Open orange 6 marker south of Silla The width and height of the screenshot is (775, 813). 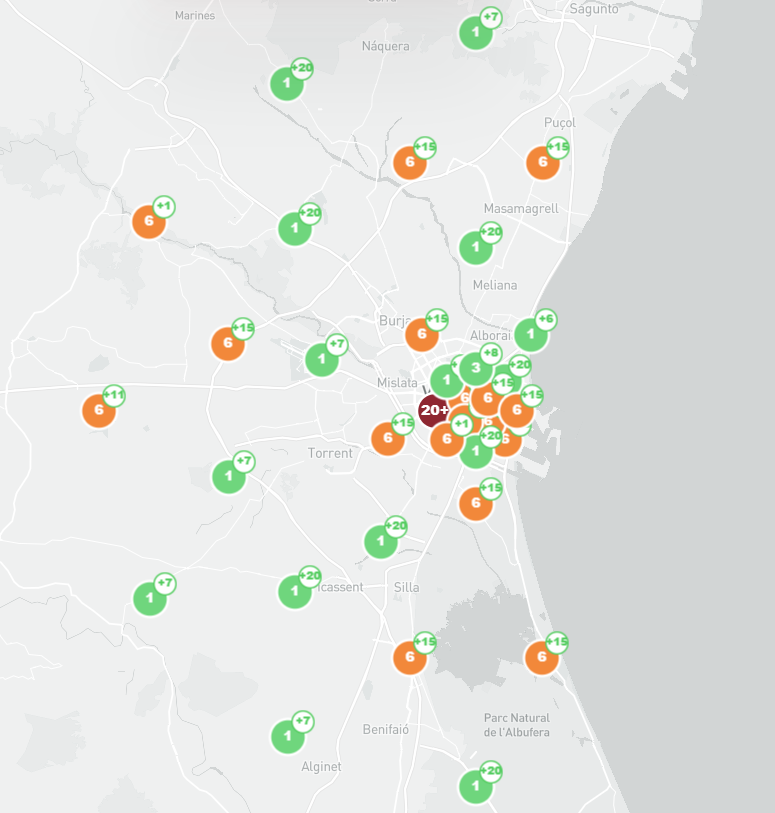tap(409, 657)
